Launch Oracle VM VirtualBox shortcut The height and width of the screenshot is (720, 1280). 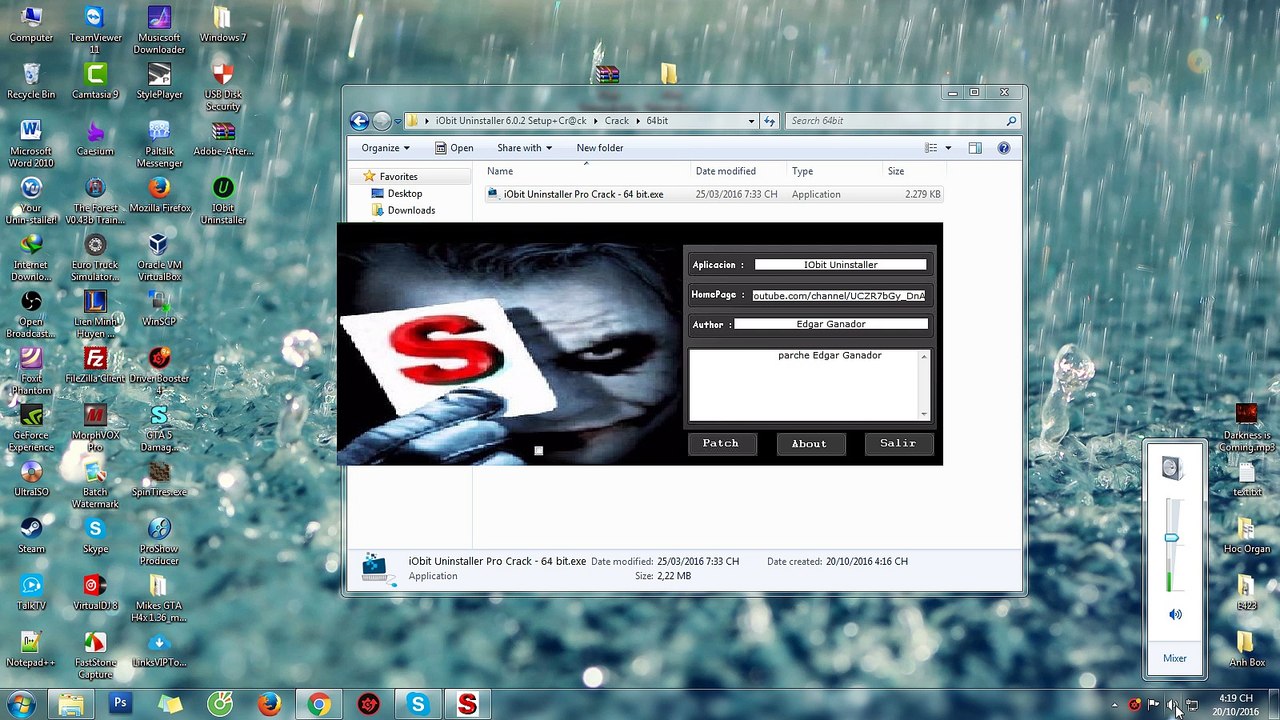159,258
